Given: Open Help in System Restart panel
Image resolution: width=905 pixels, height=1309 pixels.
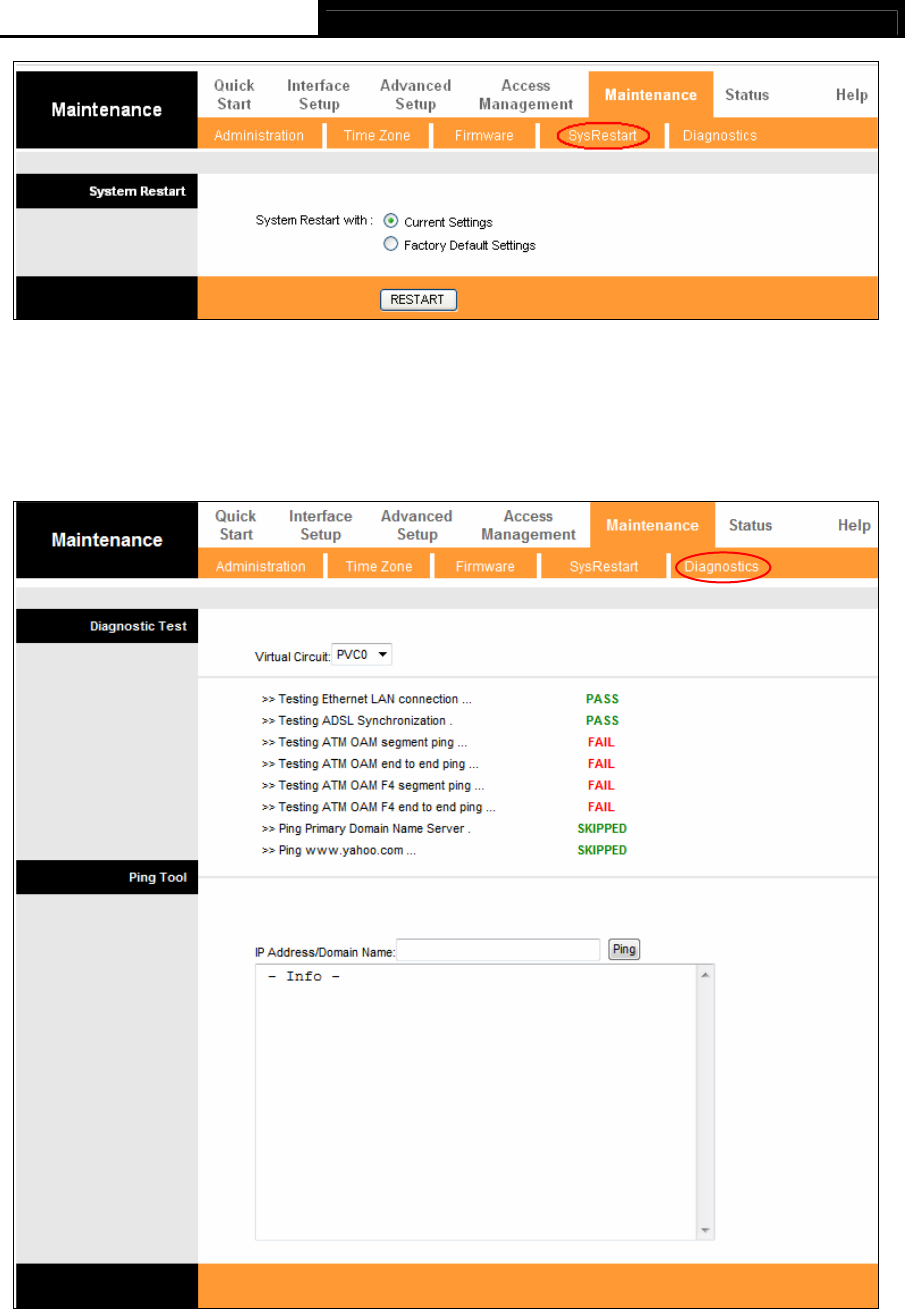Looking at the screenshot, I should click(x=852, y=95).
